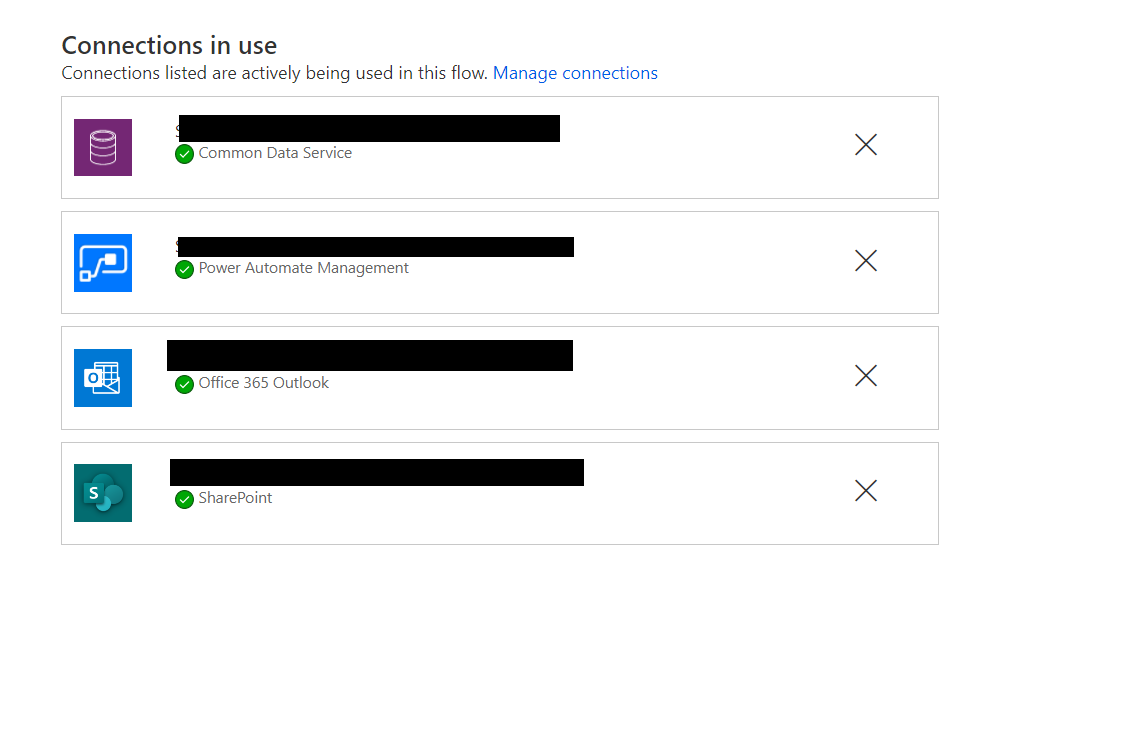Remove the SharePoint connection
The width and height of the screenshot is (1136, 738).
coord(865,491)
